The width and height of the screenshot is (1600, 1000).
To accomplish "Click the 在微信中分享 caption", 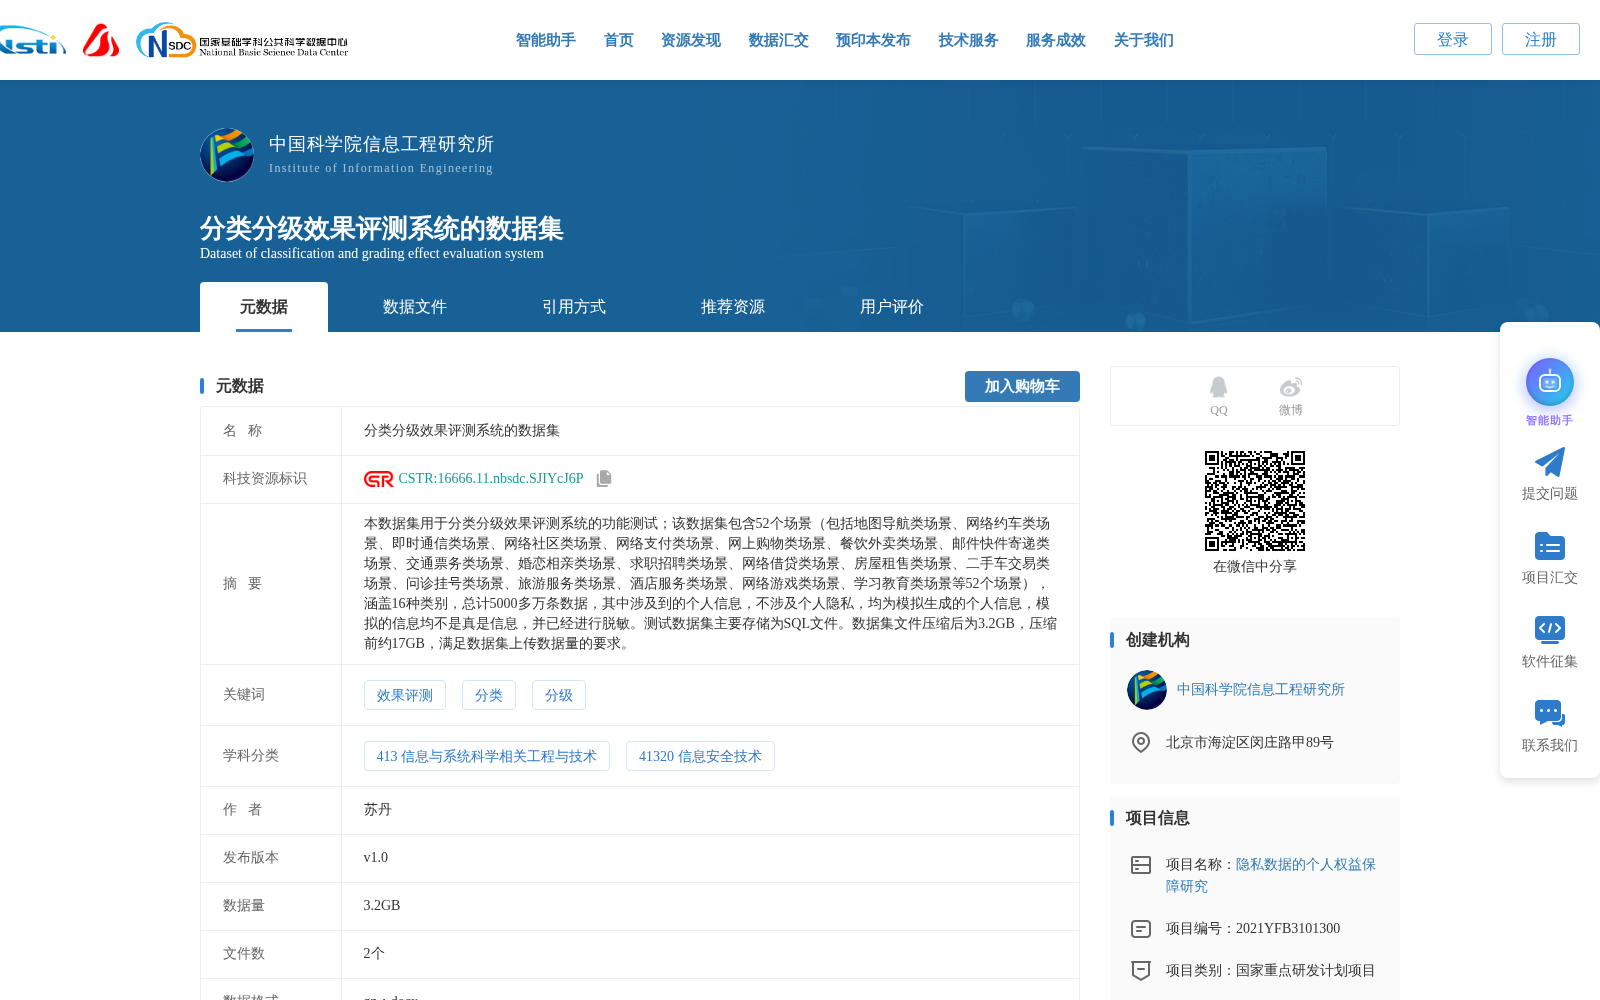I will (x=1255, y=567).
